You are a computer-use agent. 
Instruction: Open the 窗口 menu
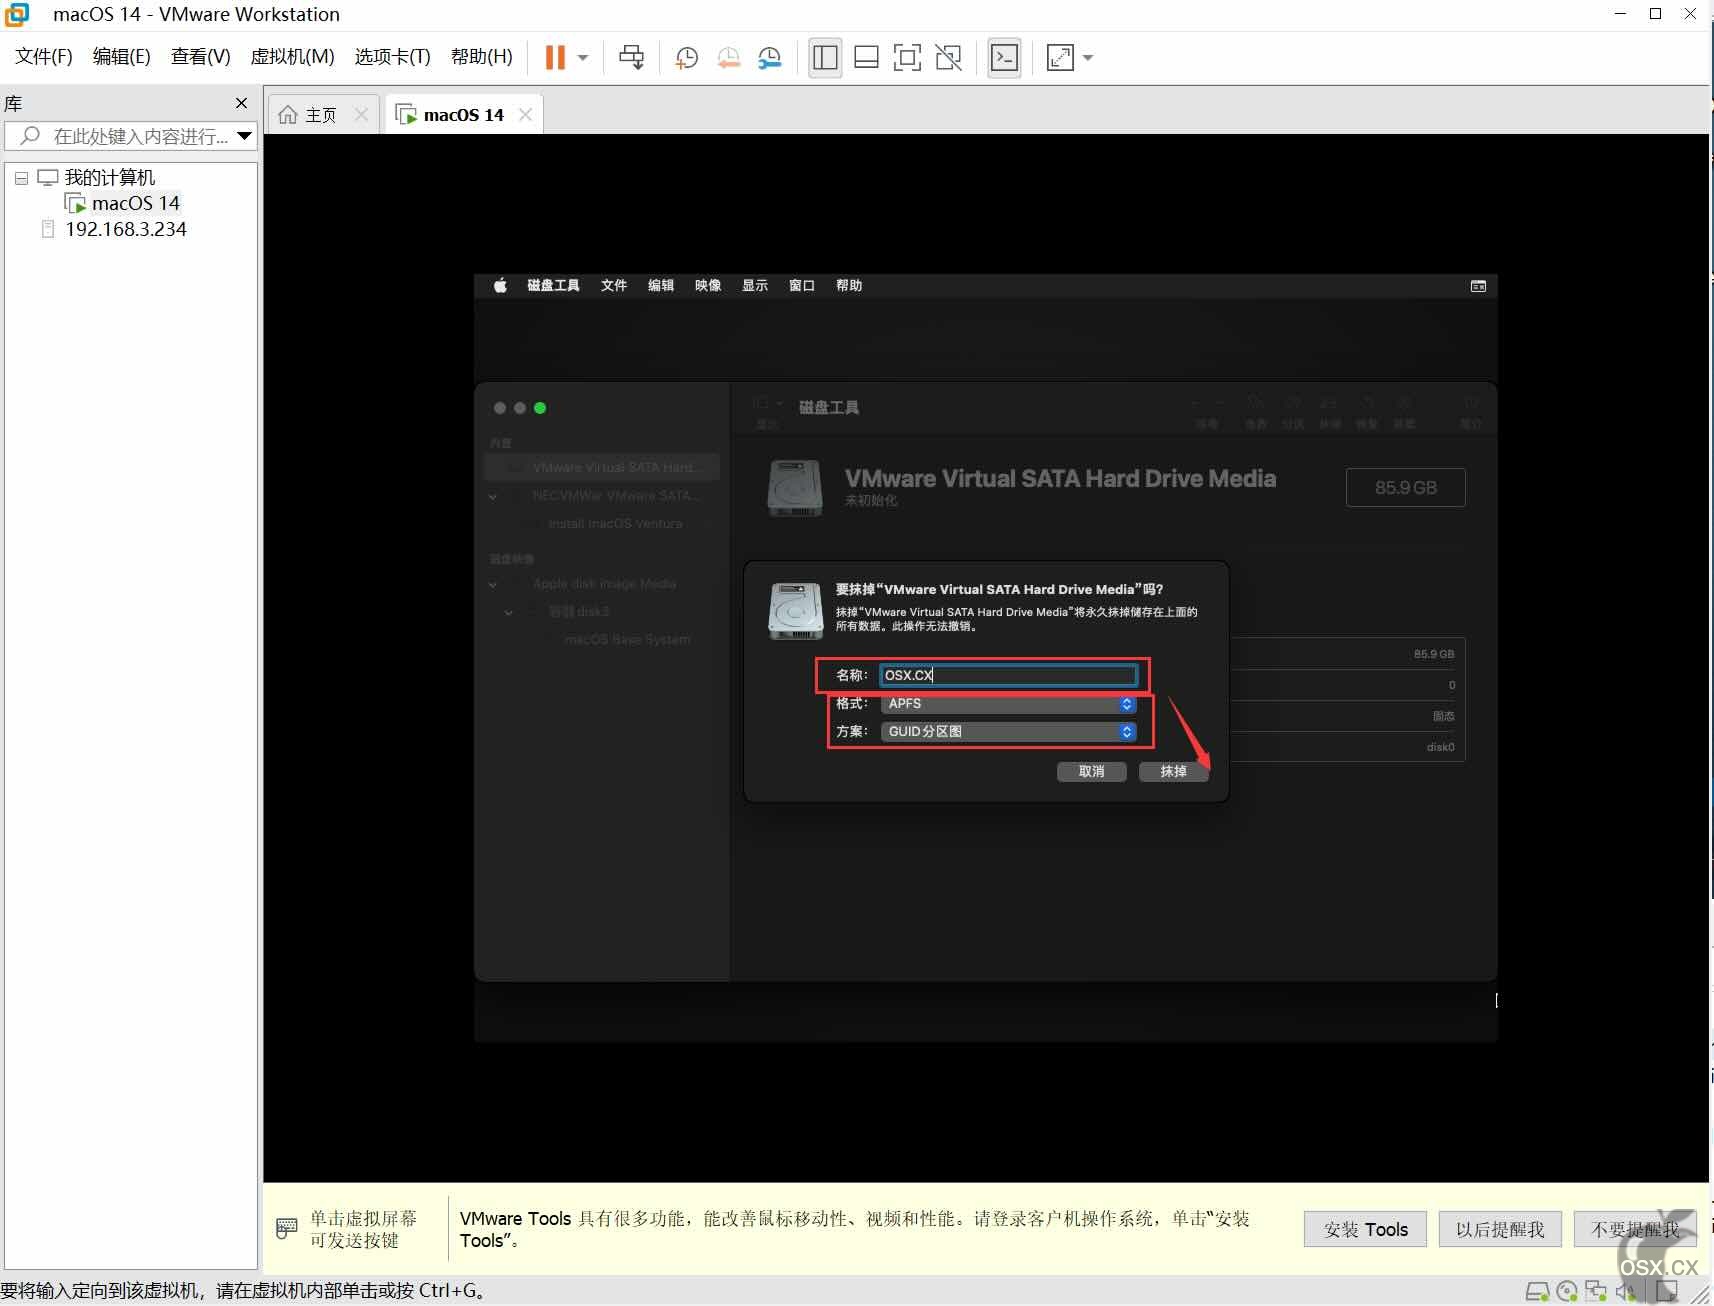[802, 286]
